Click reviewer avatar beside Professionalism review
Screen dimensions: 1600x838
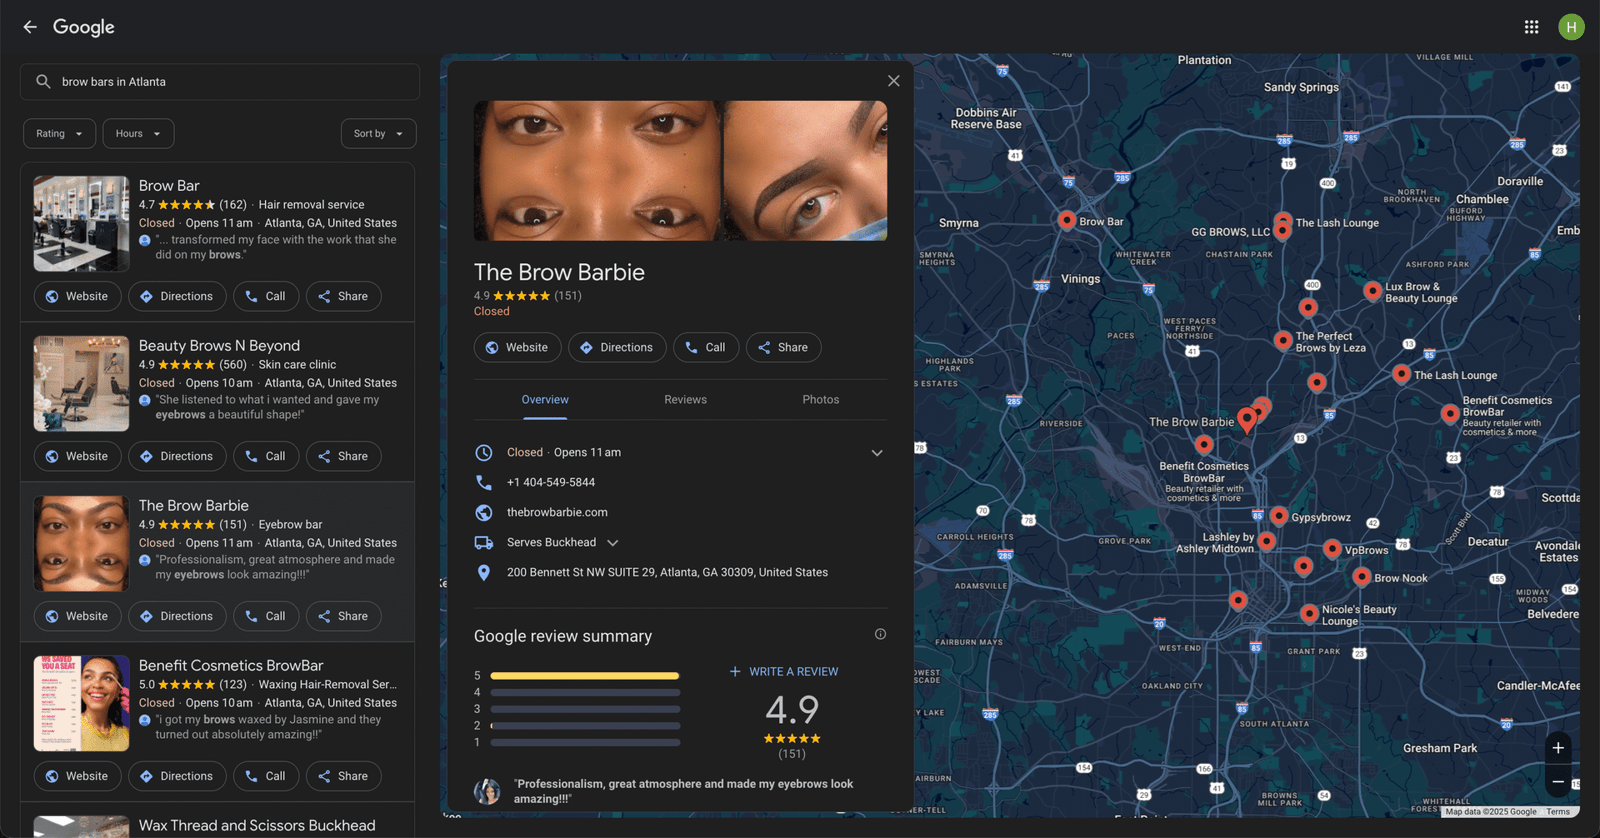pos(487,791)
